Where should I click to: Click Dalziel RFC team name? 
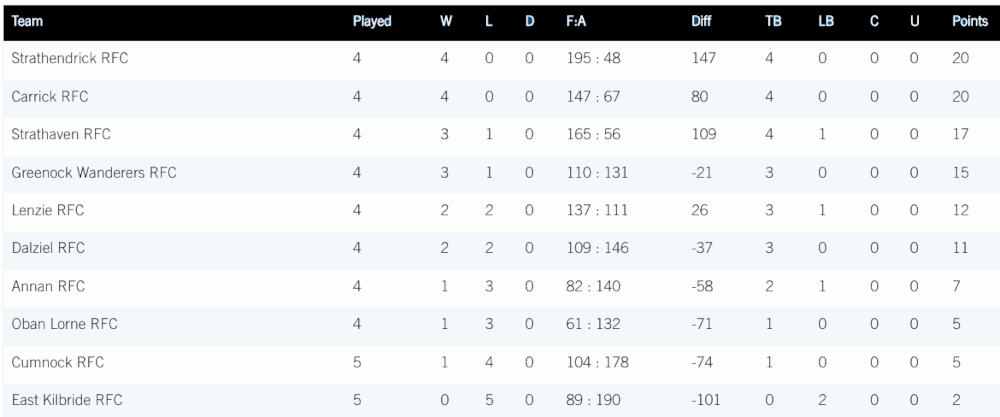click(48, 248)
